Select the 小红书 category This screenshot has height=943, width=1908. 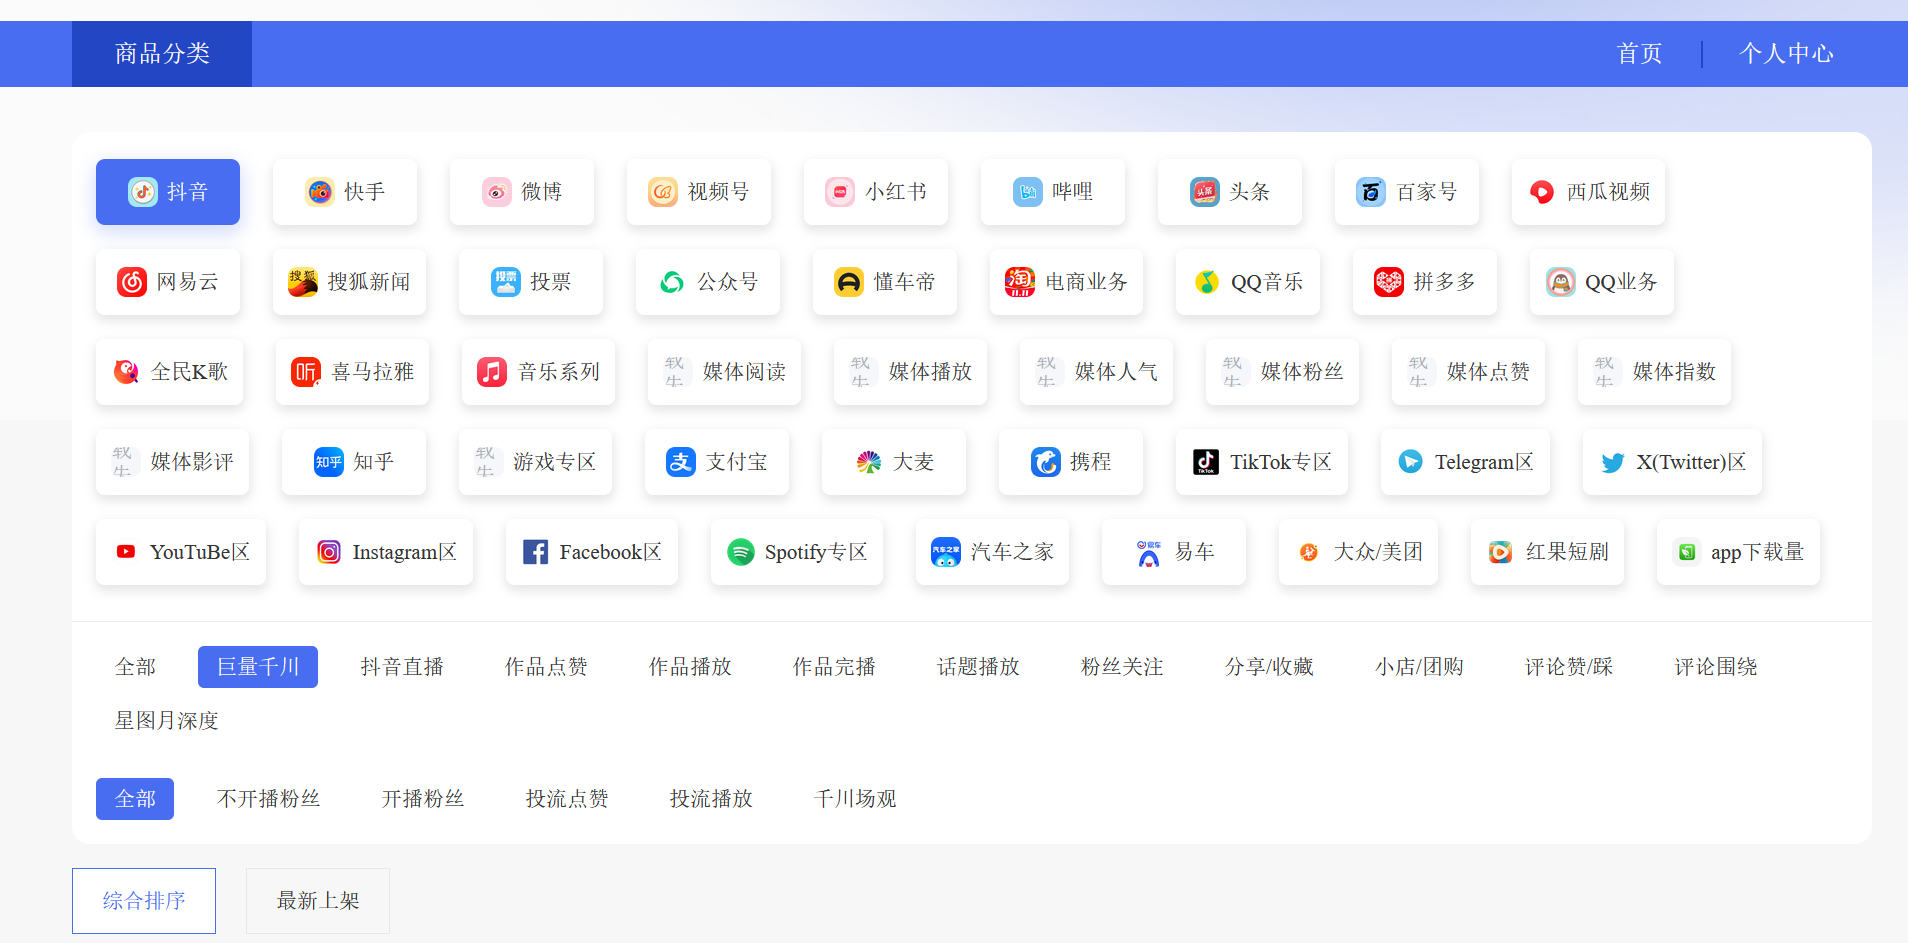click(x=875, y=192)
